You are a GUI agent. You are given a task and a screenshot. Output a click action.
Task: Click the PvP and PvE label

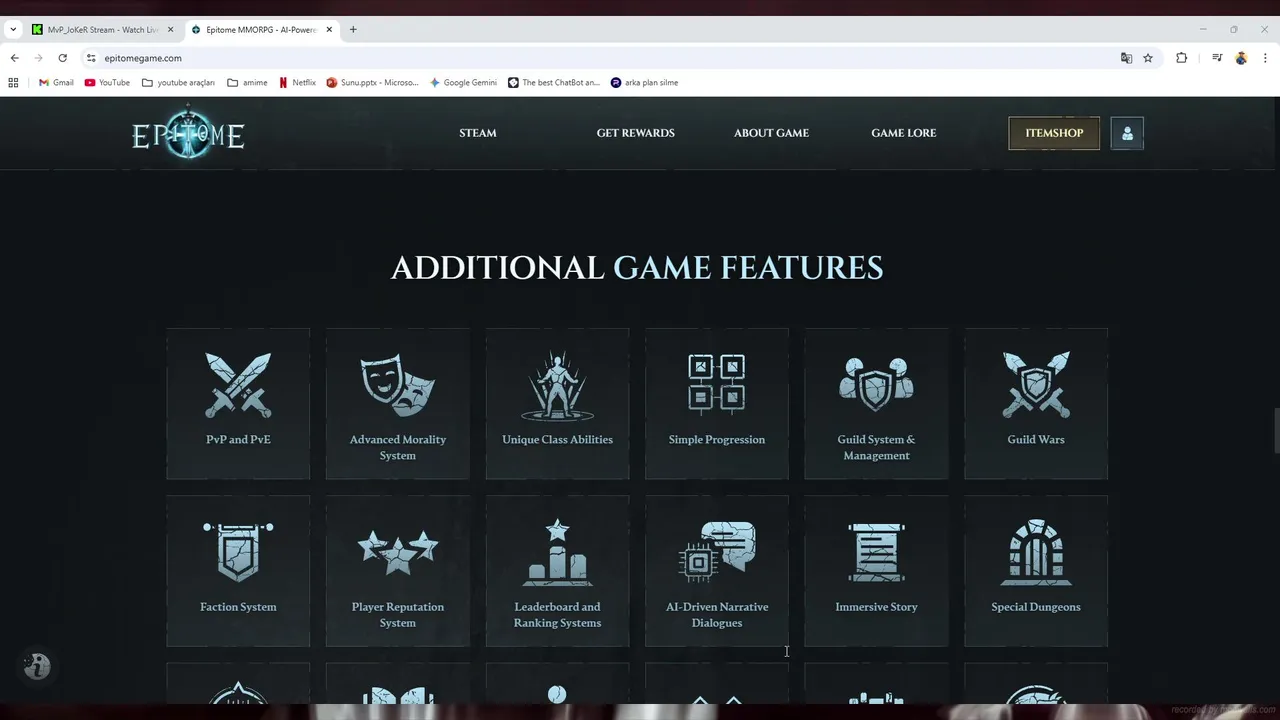point(238,439)
